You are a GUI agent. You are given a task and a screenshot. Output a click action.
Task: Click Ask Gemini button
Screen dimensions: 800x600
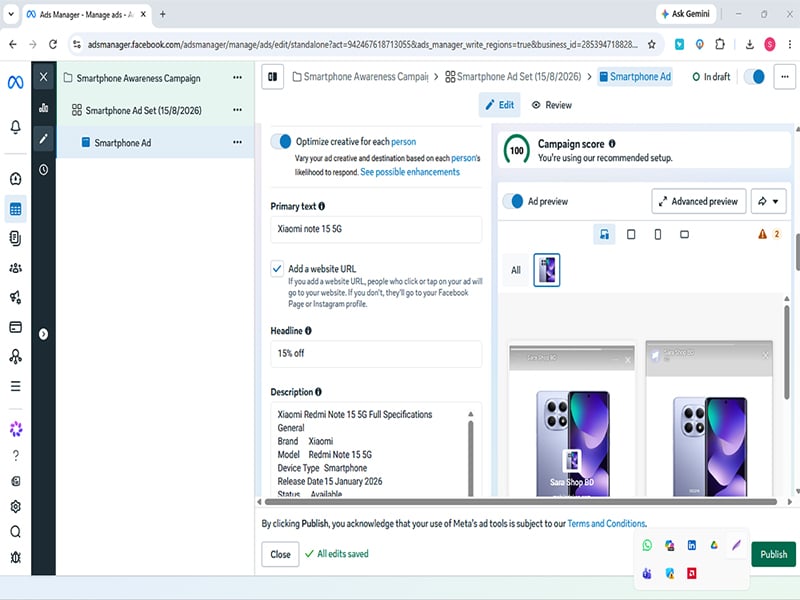tap(685, 14)
